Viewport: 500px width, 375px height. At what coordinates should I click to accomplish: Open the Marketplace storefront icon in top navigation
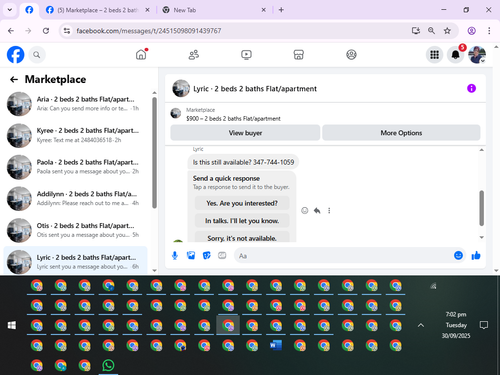(x=299, y=55)
